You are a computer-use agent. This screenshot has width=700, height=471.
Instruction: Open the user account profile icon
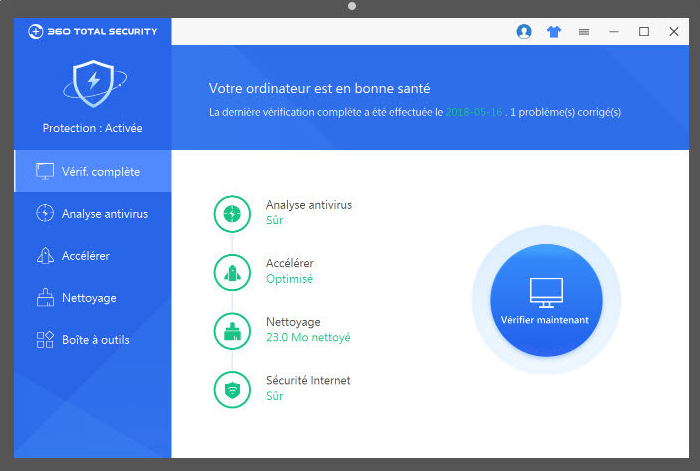[x=524, y=32]
